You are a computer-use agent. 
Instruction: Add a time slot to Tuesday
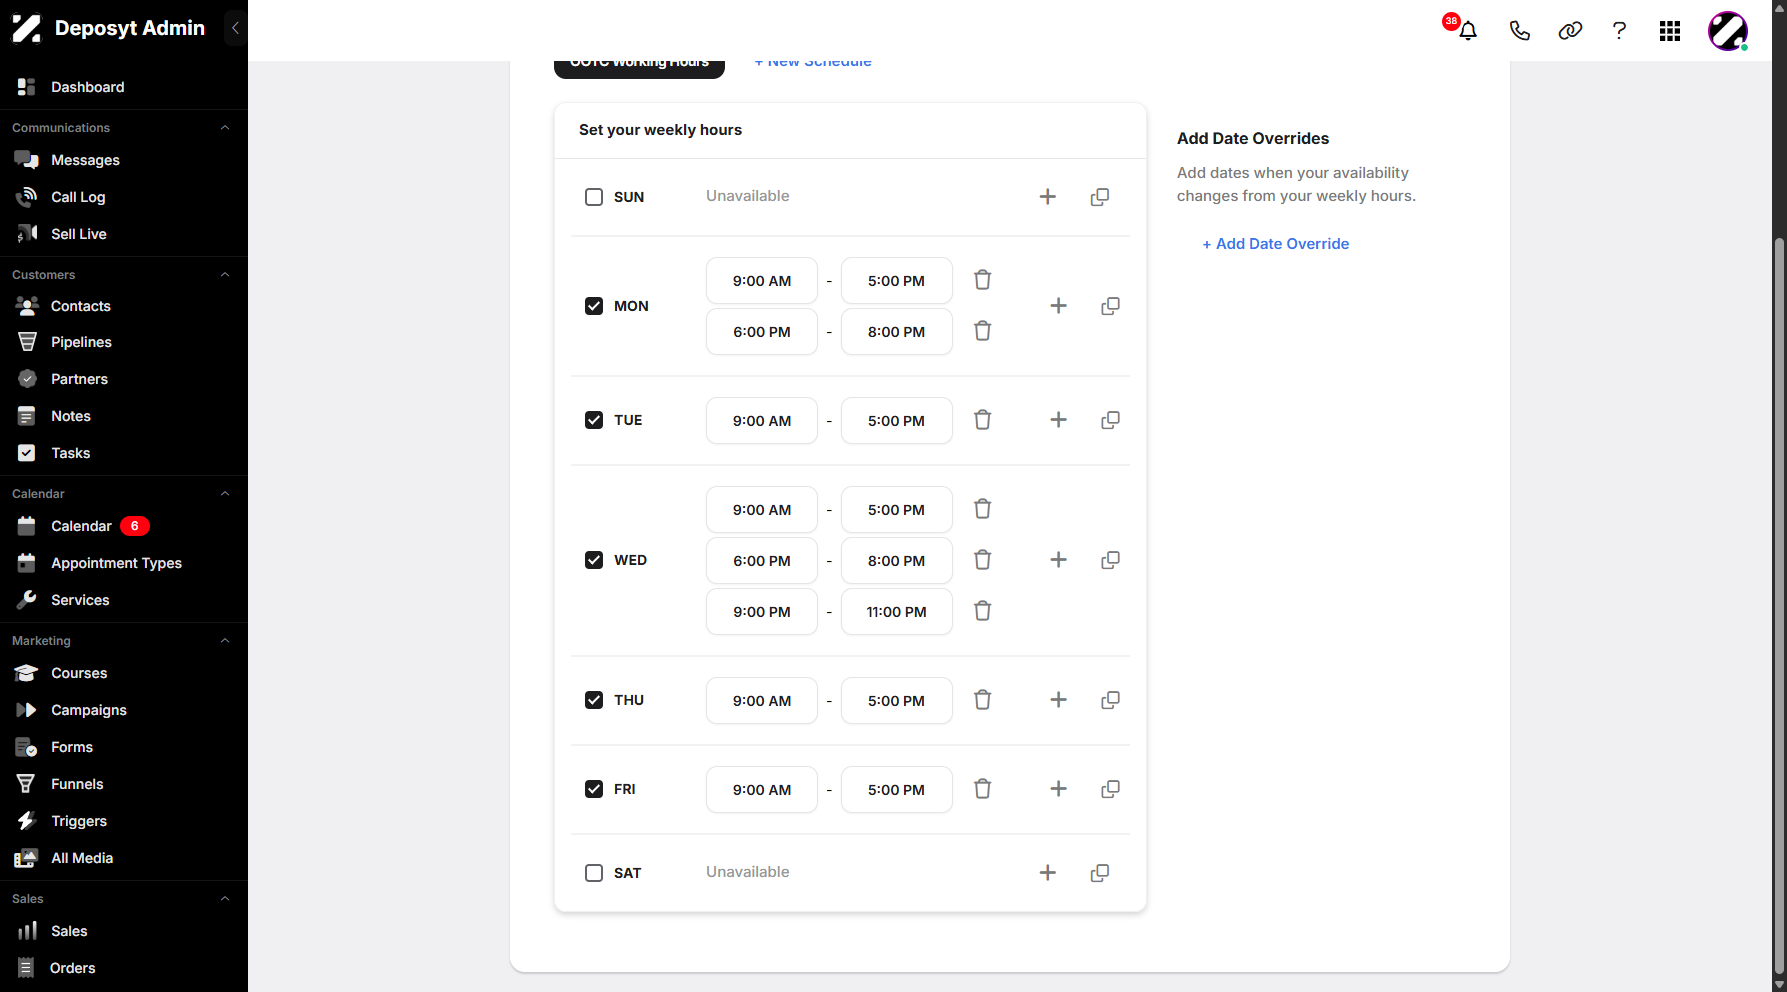tap(1059, 420)
